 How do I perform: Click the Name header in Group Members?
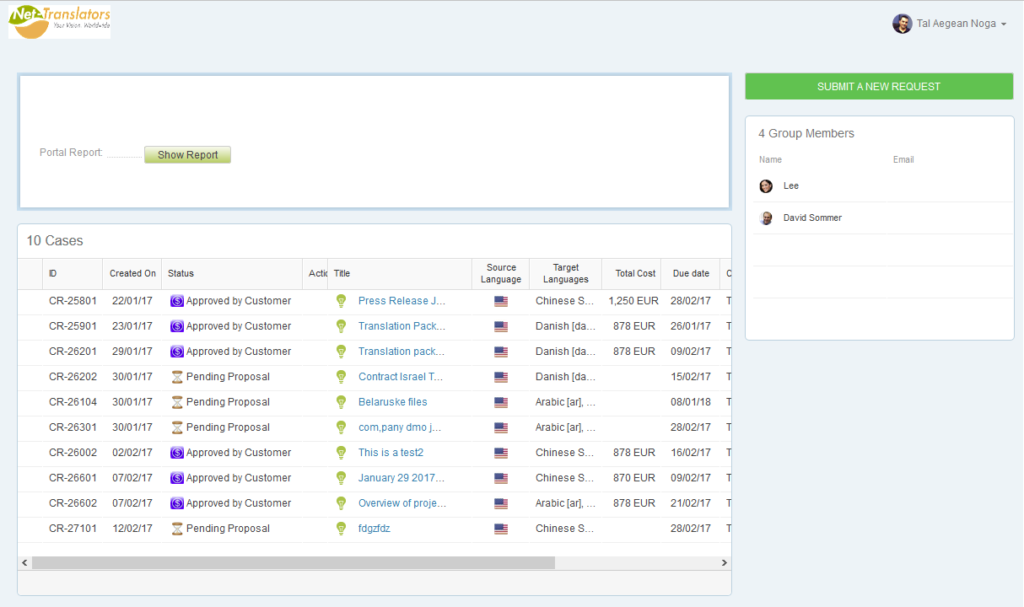770,159
